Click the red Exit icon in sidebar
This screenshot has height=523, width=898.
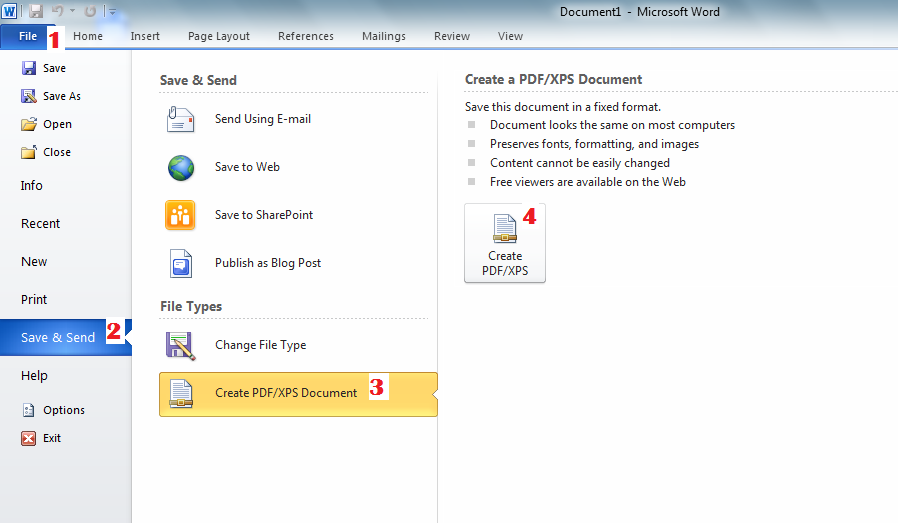click(x=28, y=438)
